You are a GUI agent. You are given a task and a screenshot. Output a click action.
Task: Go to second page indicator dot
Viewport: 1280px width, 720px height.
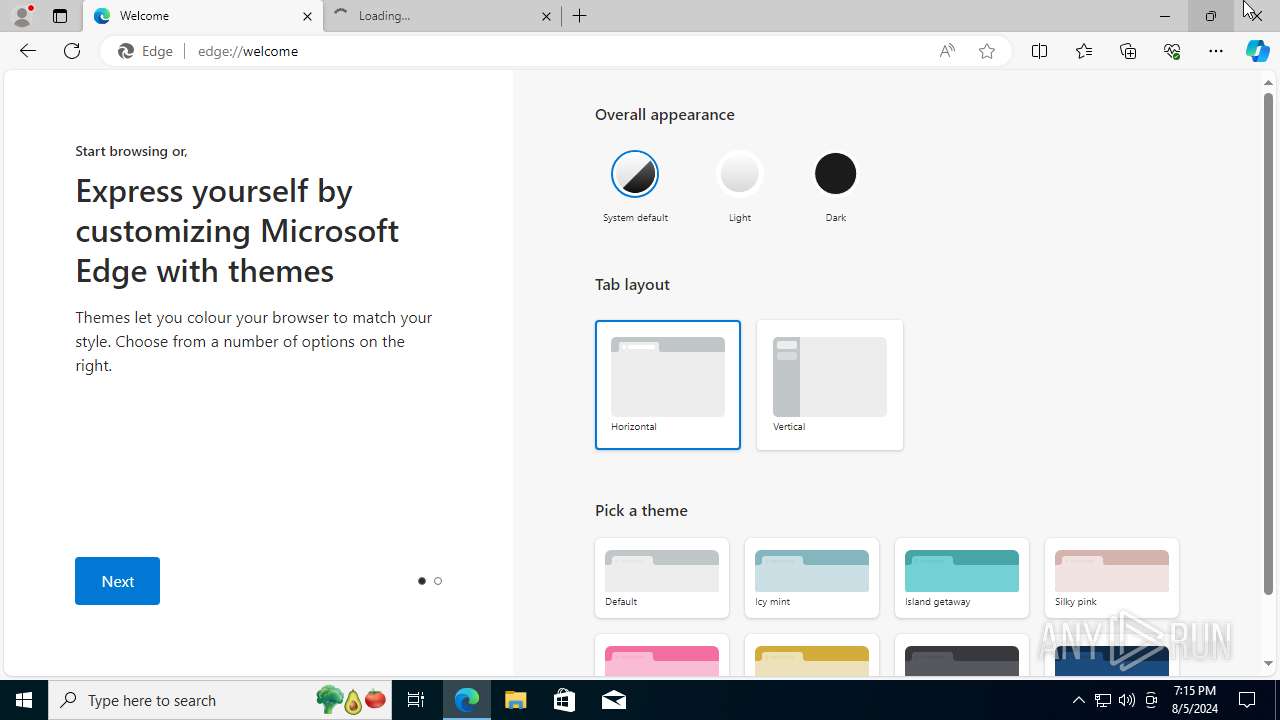(x=438, y=581)
